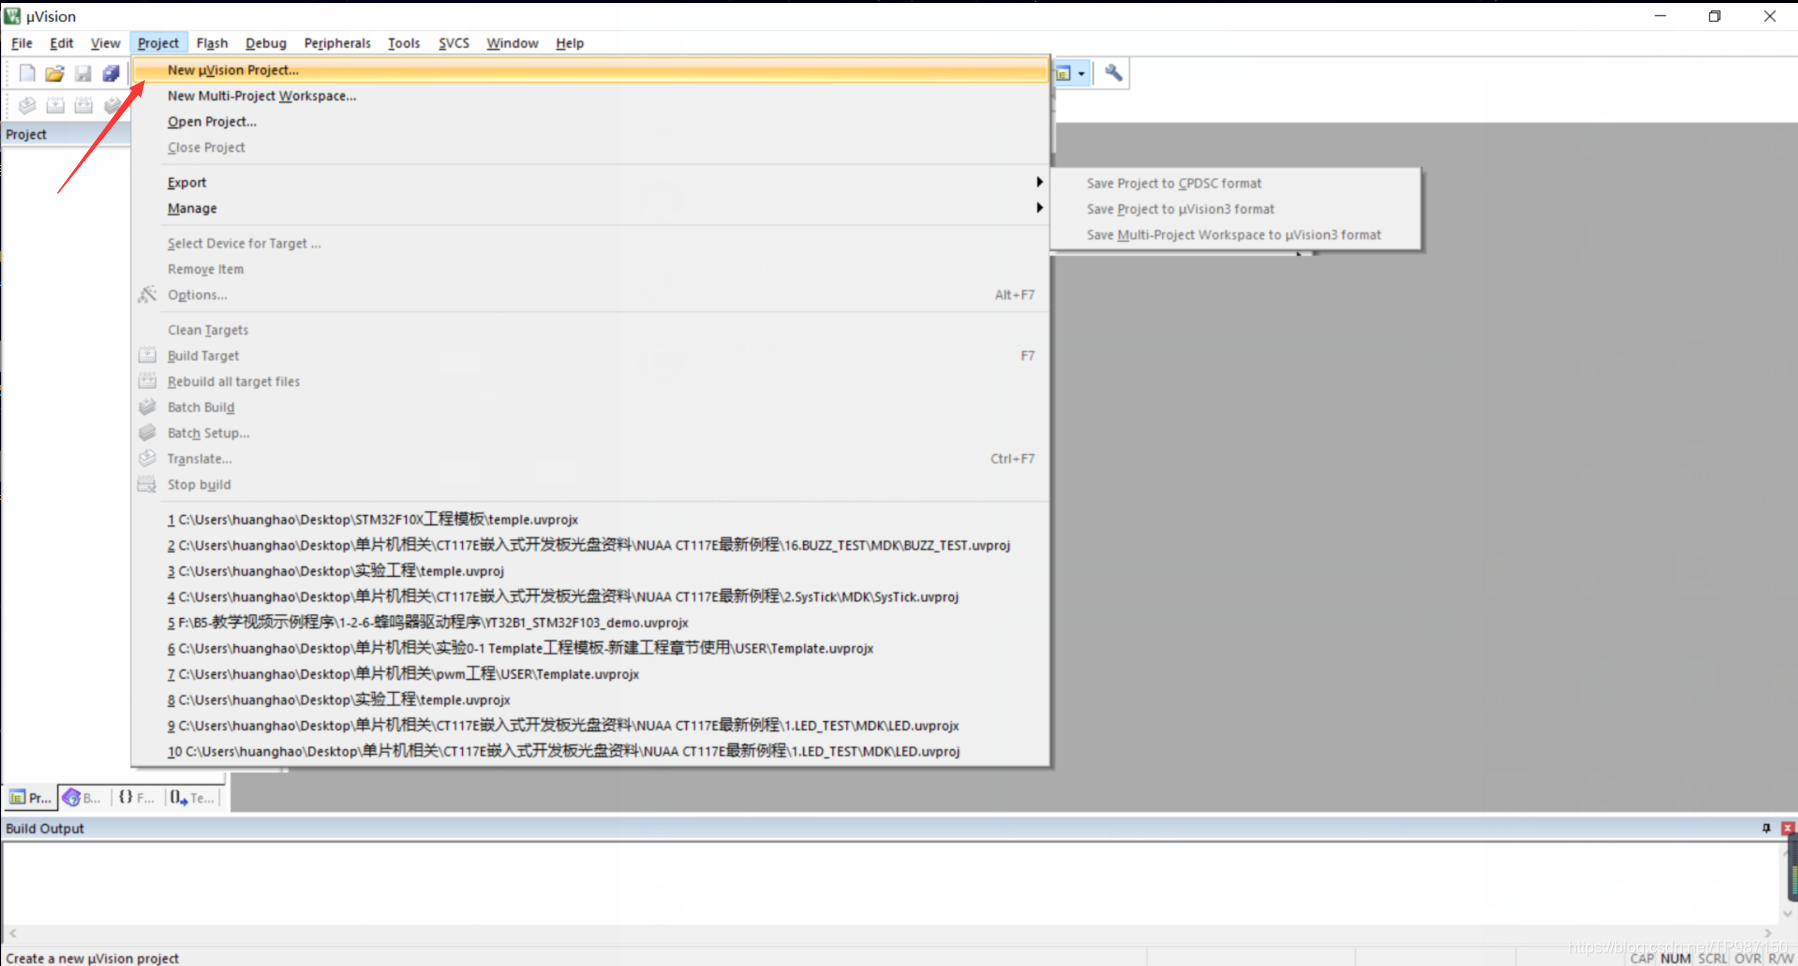Click the Save All toolbar icon
The height and width of the screenshot is (966, 1798).
[x=111, y=73]
